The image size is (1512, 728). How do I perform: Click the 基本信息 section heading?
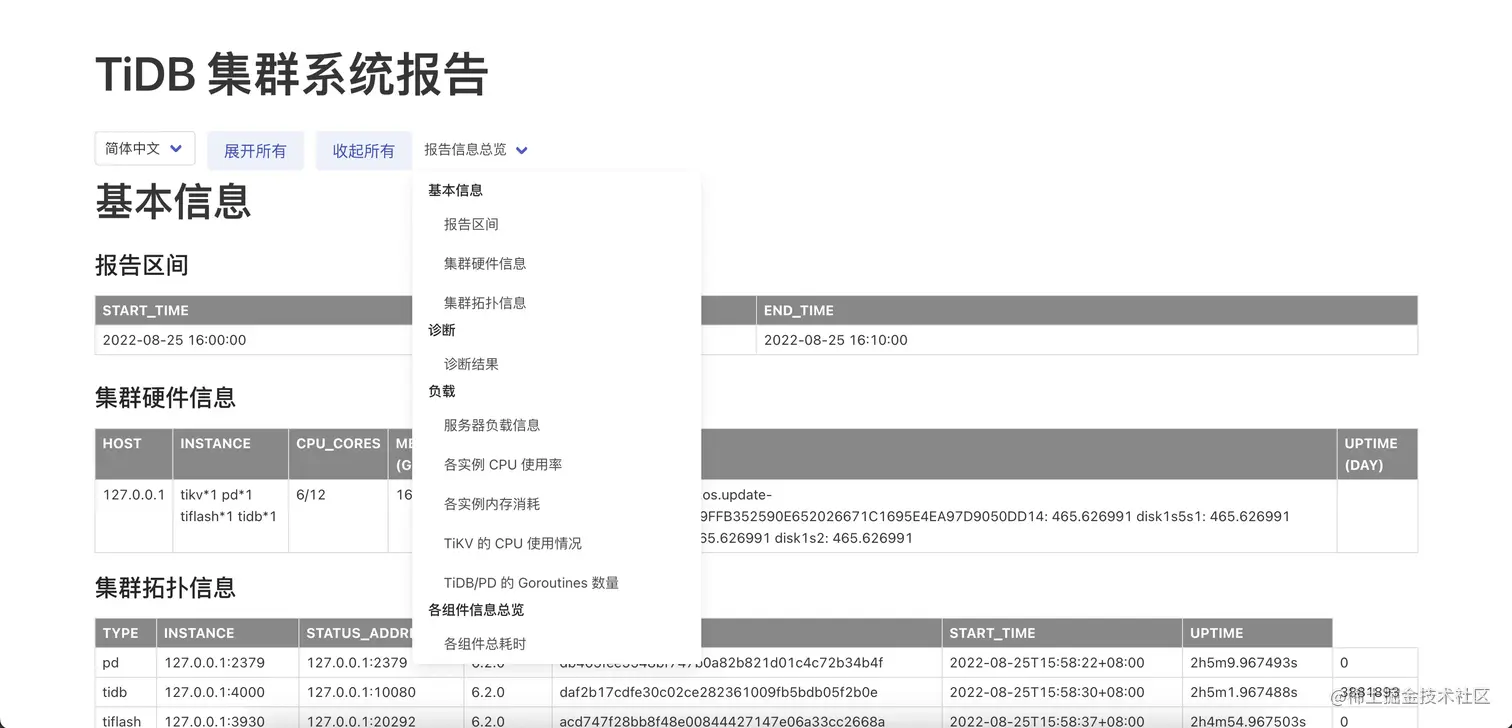(x=173, y=202)
